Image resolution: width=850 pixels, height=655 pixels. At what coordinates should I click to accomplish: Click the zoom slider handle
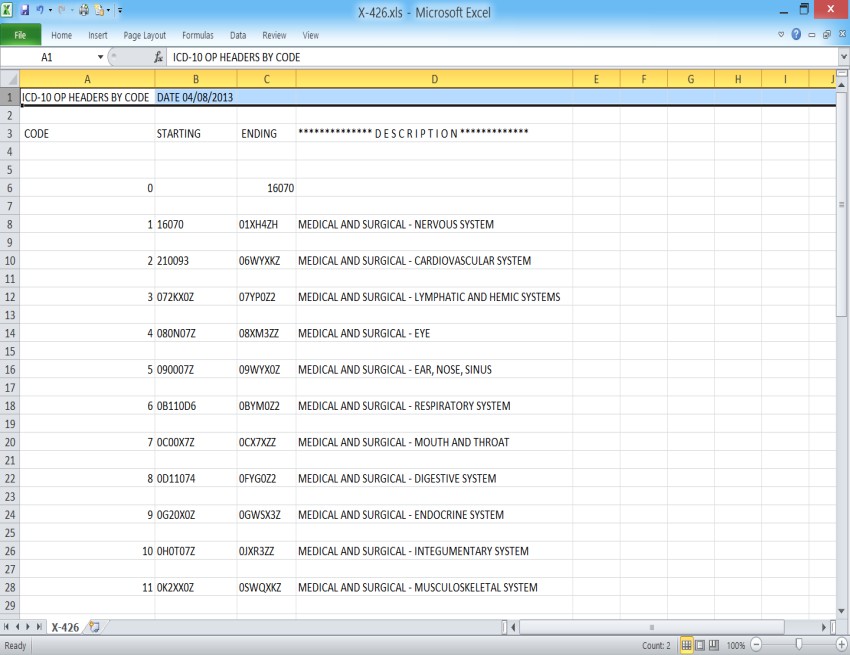[x=799, y=644]
